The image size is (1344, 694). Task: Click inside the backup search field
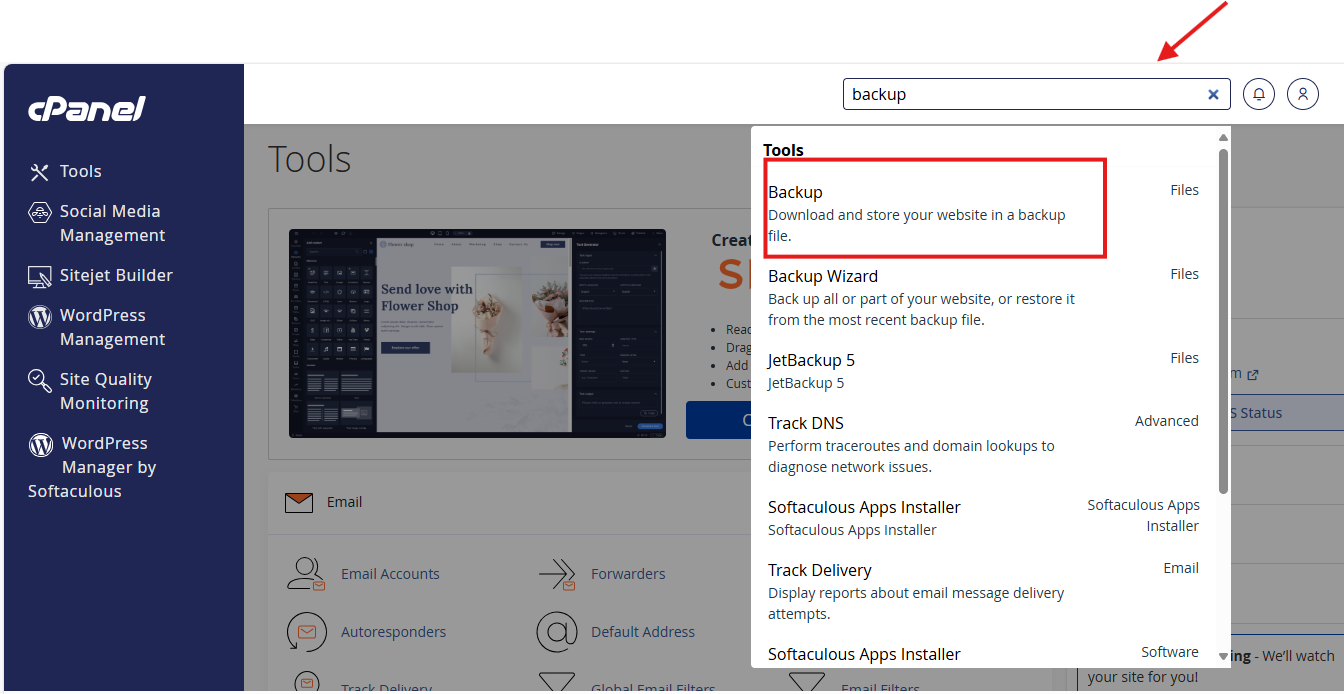pyautogui.click(x=1020, y=94)
